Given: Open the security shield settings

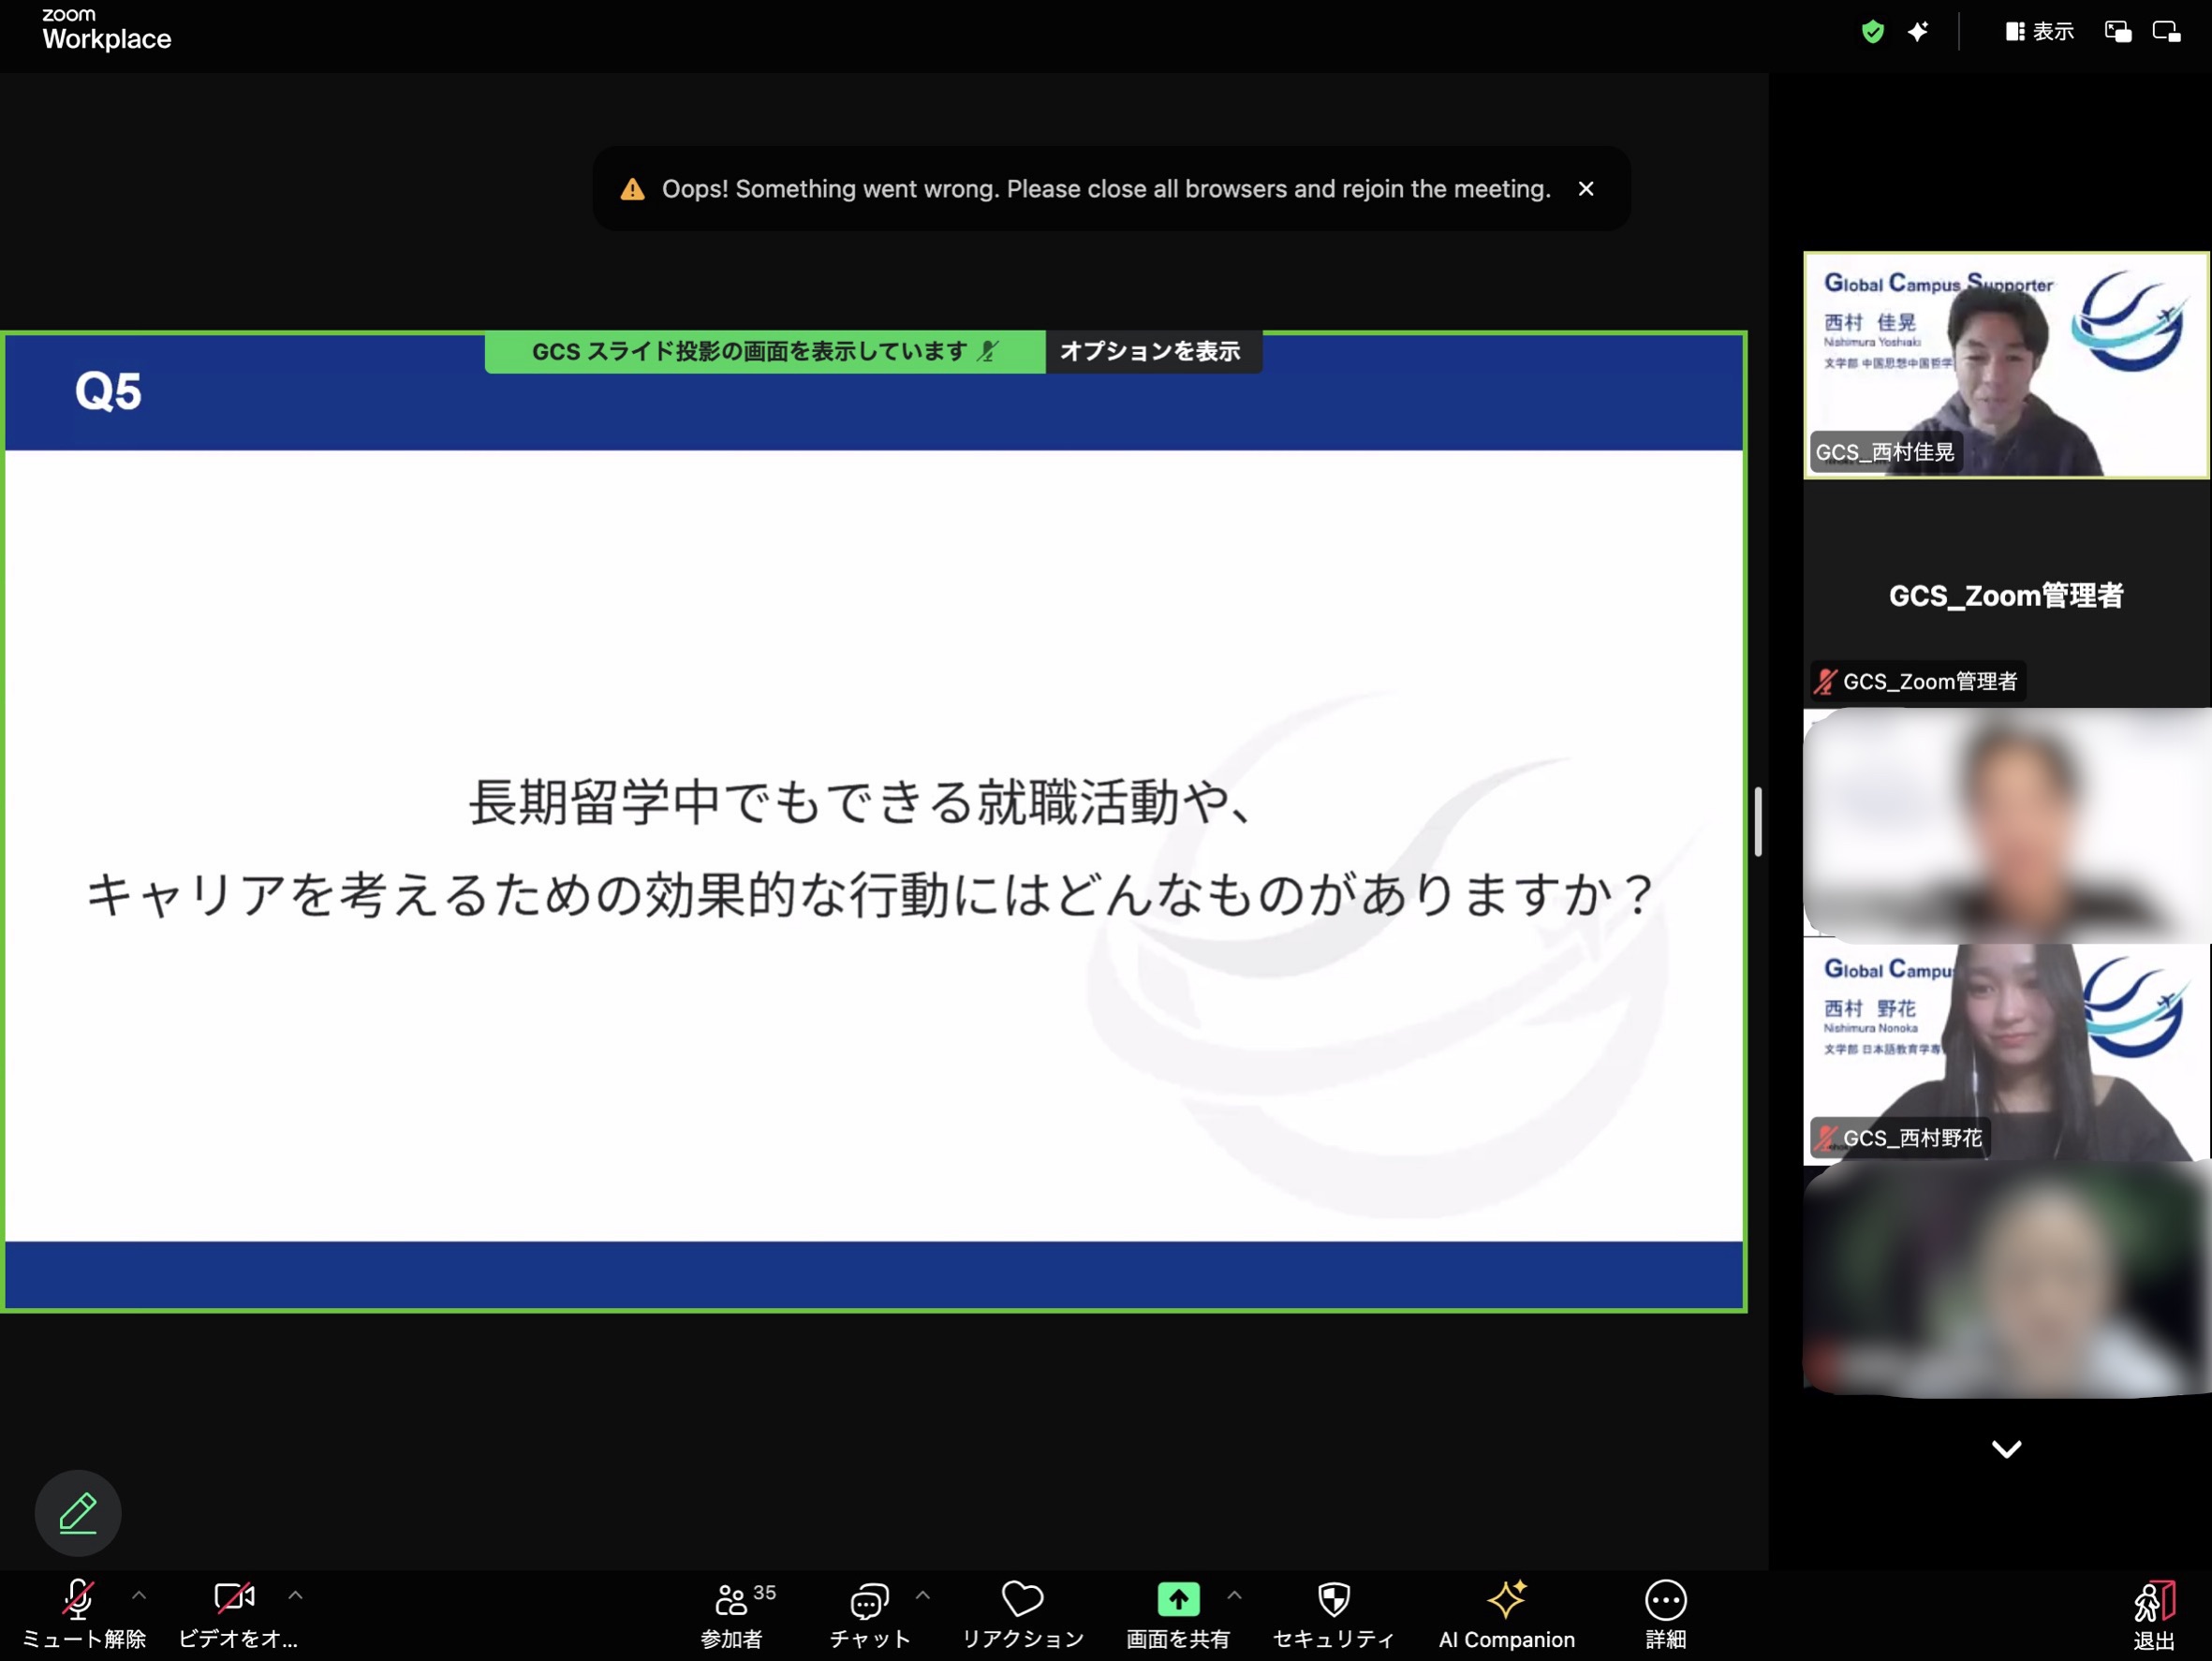Looking at the screenshot, I should tap(1333, 1599).
